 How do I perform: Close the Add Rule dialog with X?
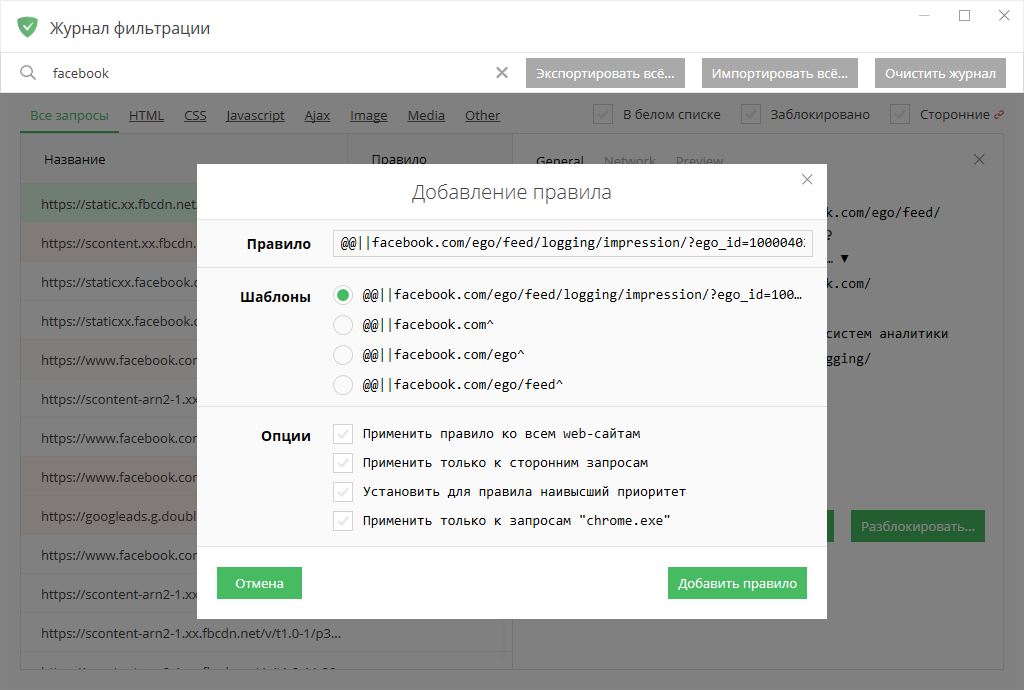point(807,180)
